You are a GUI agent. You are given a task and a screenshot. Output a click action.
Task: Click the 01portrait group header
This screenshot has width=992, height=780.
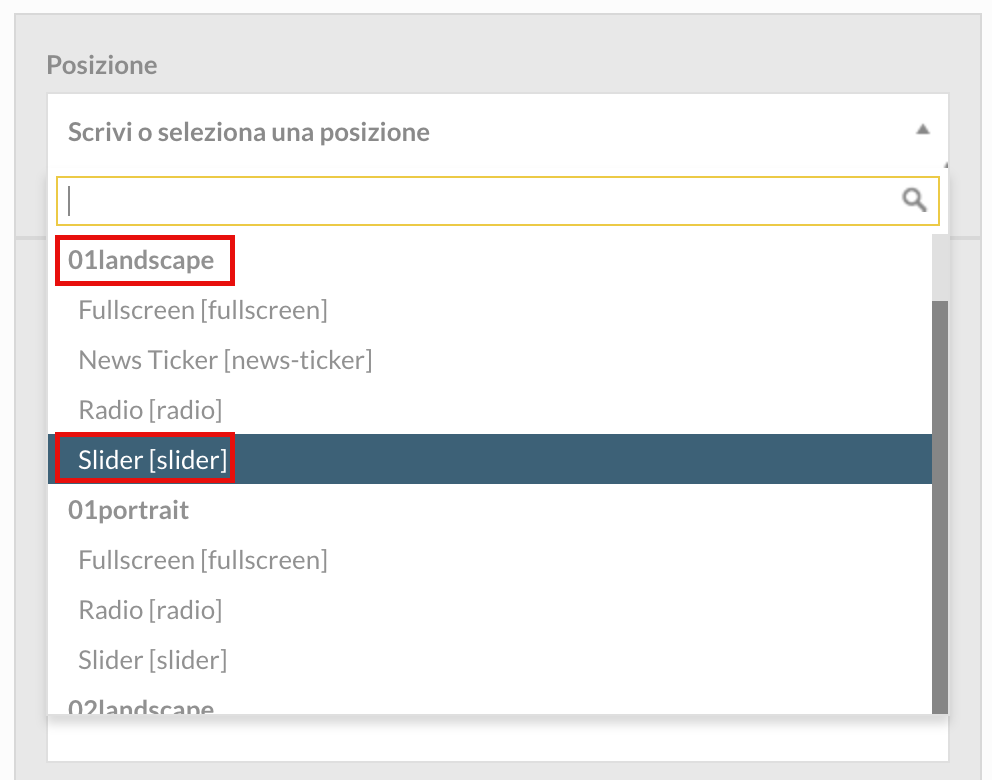click(128, 510)
